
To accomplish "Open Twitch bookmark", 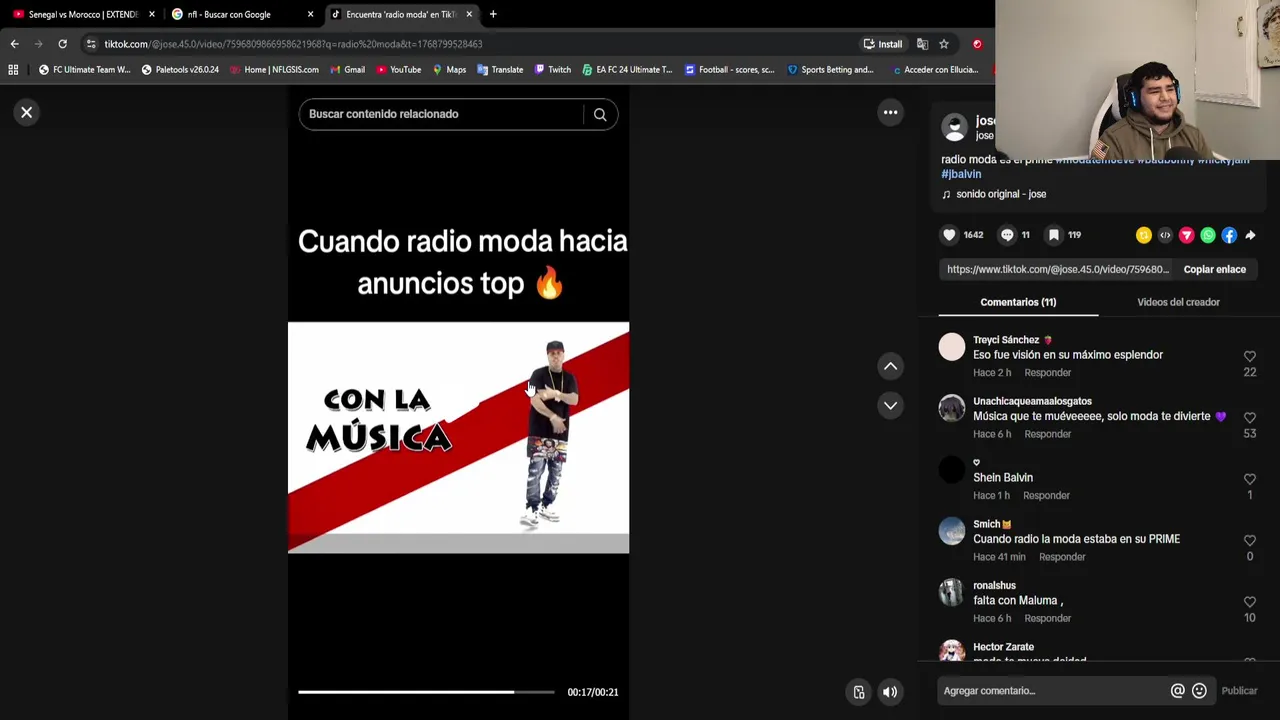I will 553,70.
